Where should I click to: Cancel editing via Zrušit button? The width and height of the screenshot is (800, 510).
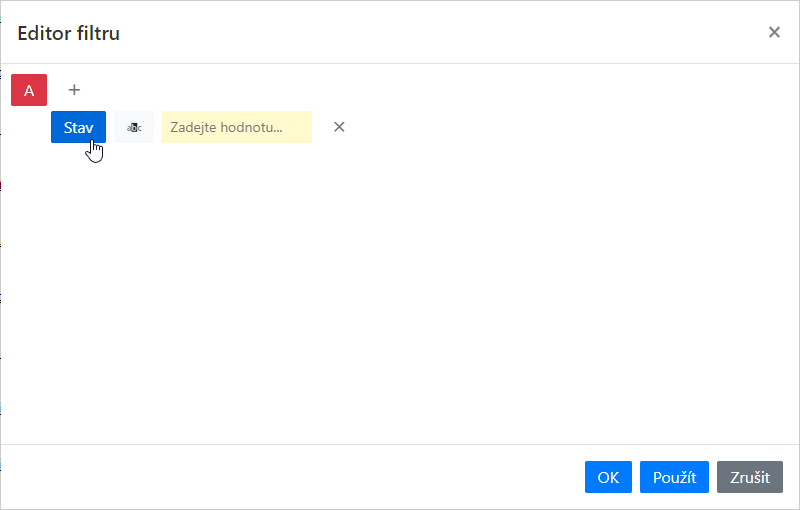tap(750, 477)
